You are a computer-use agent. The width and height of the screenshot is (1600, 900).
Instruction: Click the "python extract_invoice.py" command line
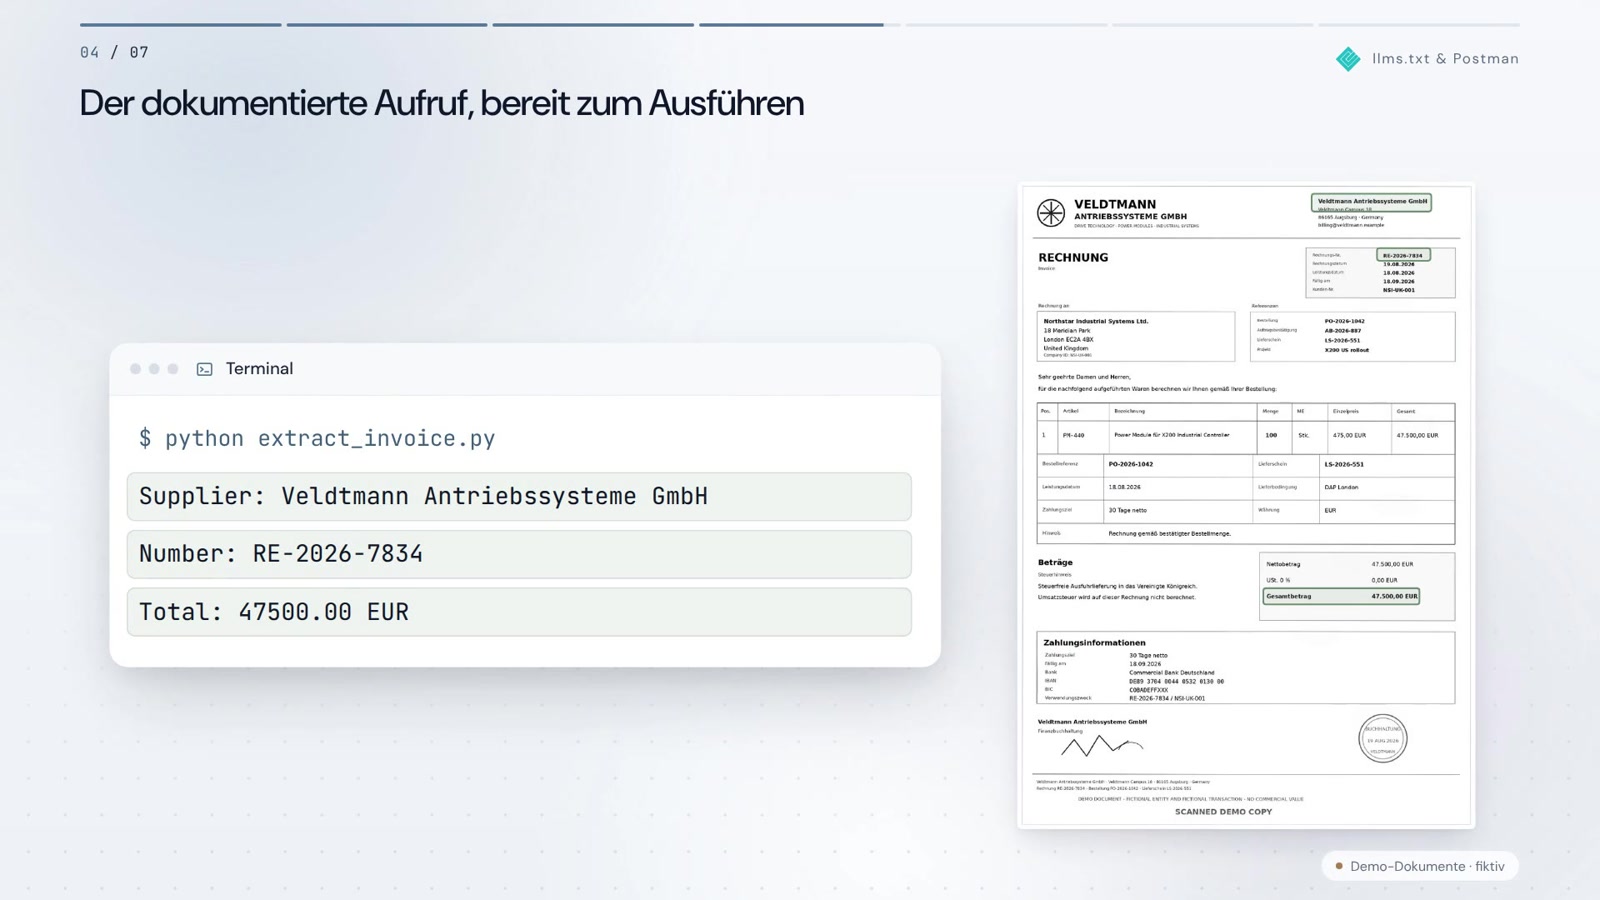click(317, 438)
